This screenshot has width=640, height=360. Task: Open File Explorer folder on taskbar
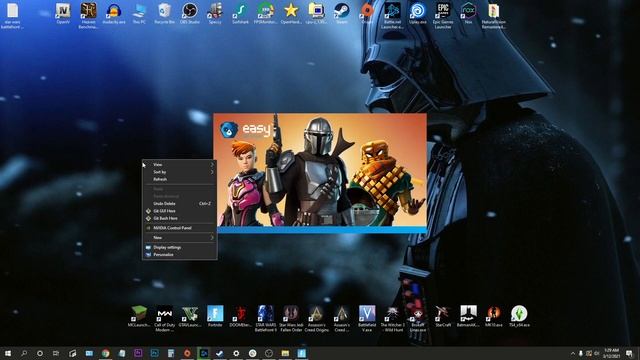[x=285, y=353]
